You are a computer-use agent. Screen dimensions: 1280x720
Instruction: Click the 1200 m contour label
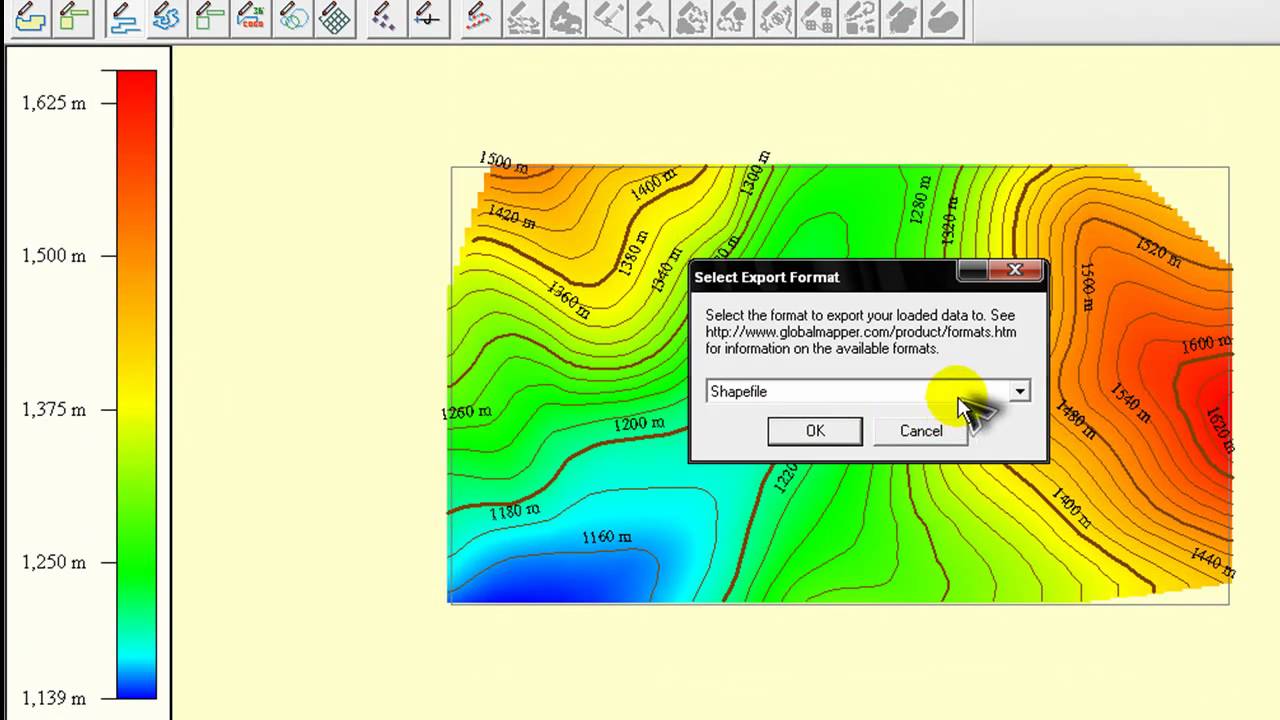[x=639, y=424]
